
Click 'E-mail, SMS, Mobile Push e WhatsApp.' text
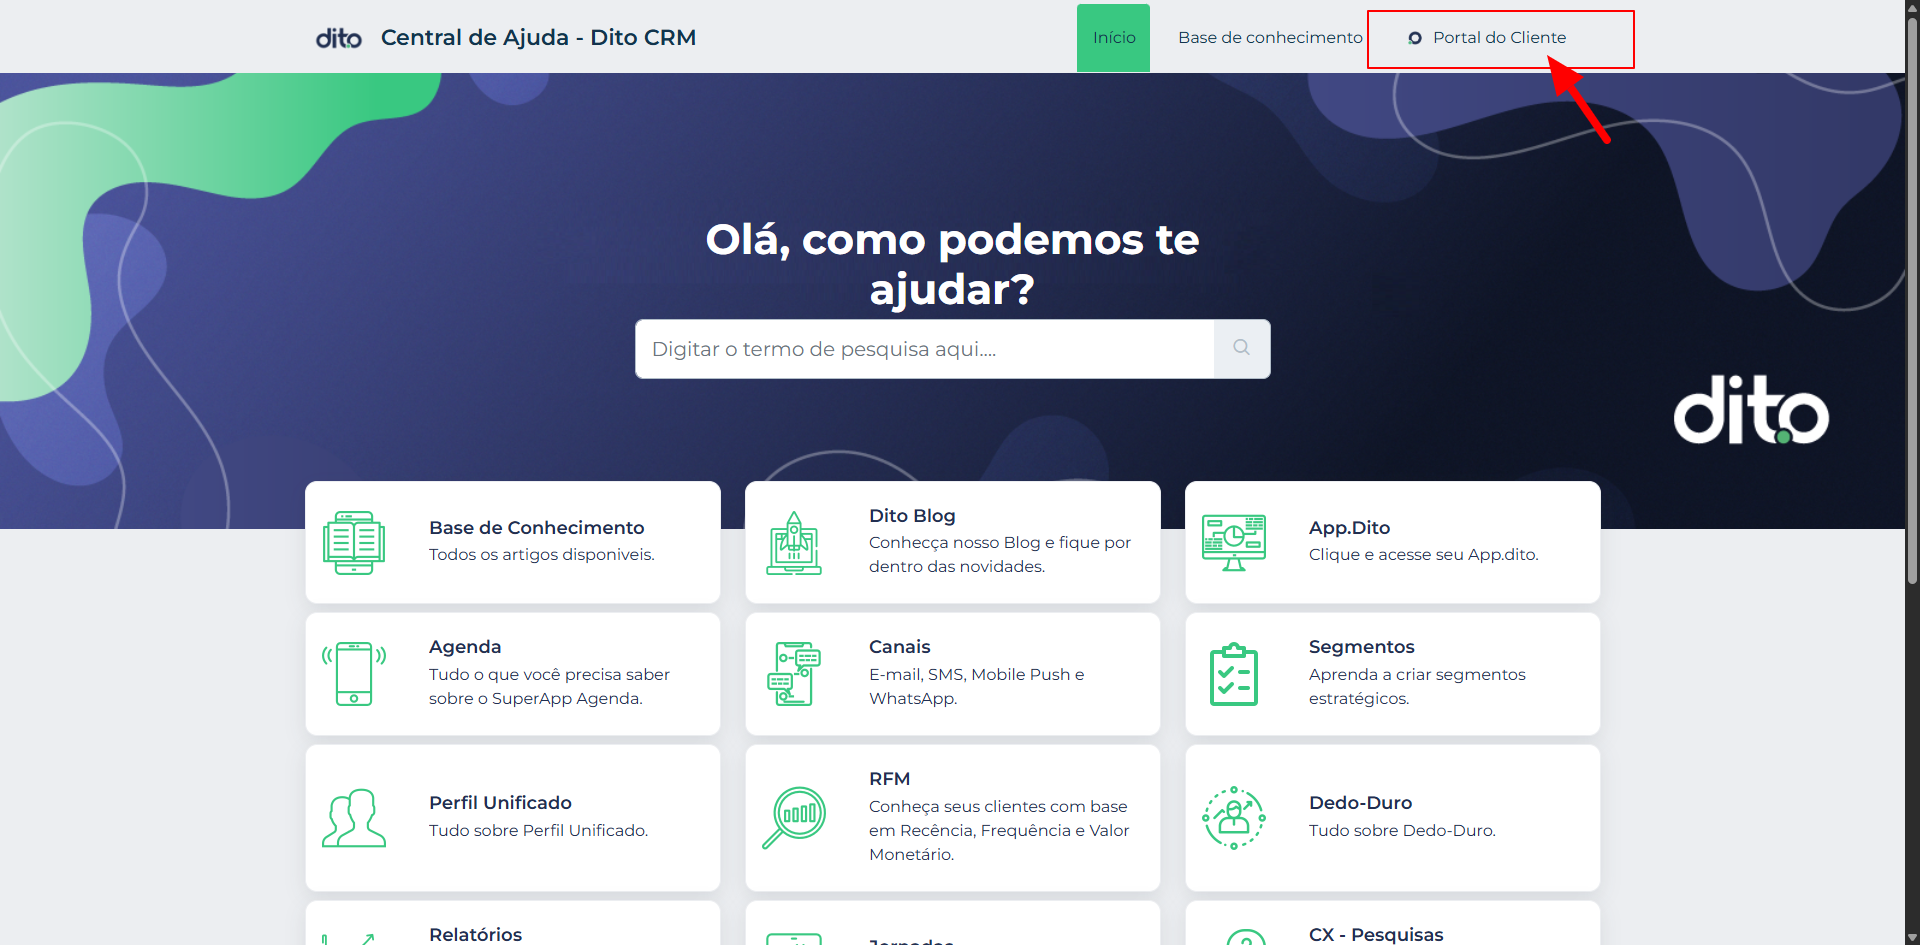[x=976, y=687]
